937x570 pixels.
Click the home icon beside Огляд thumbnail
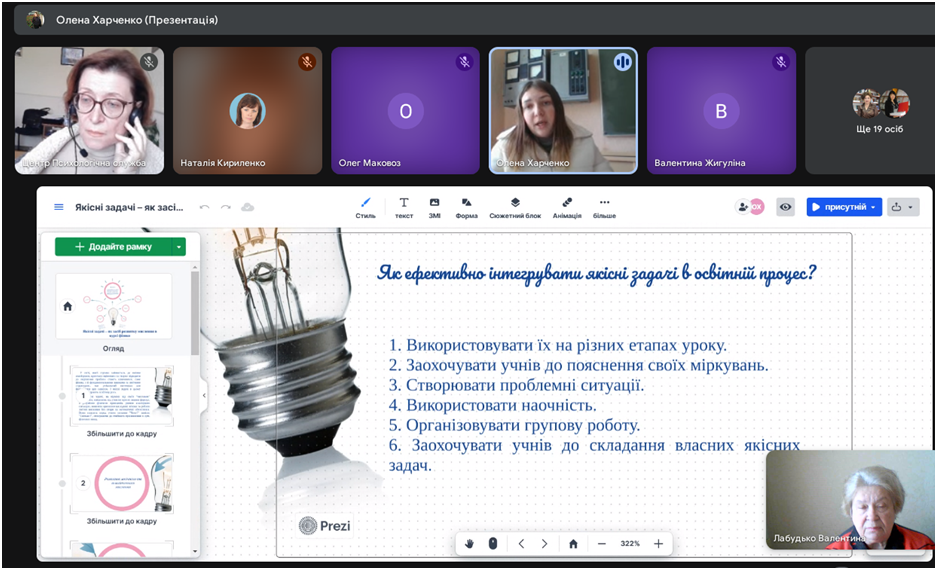68,306
